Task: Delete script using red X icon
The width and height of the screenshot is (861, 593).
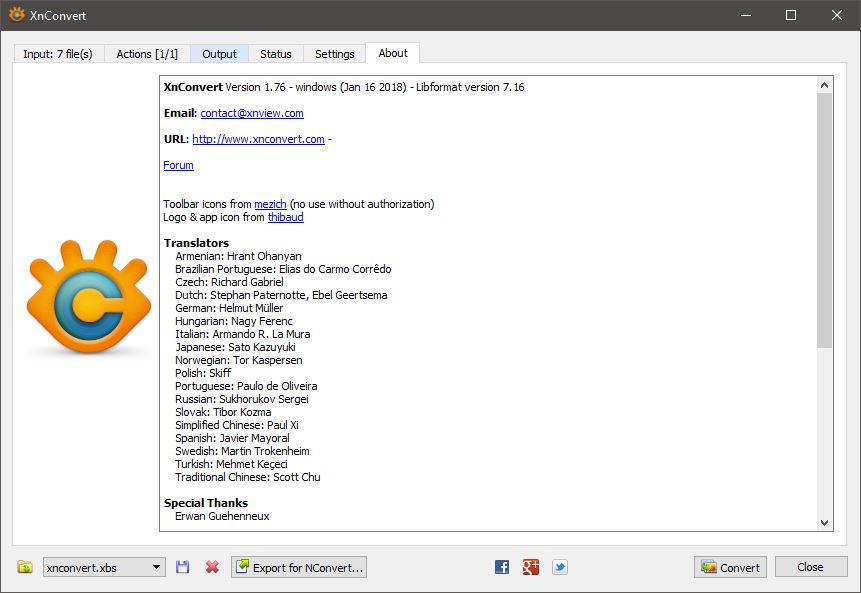Action: pyautogui.click(x=212, y=567)
